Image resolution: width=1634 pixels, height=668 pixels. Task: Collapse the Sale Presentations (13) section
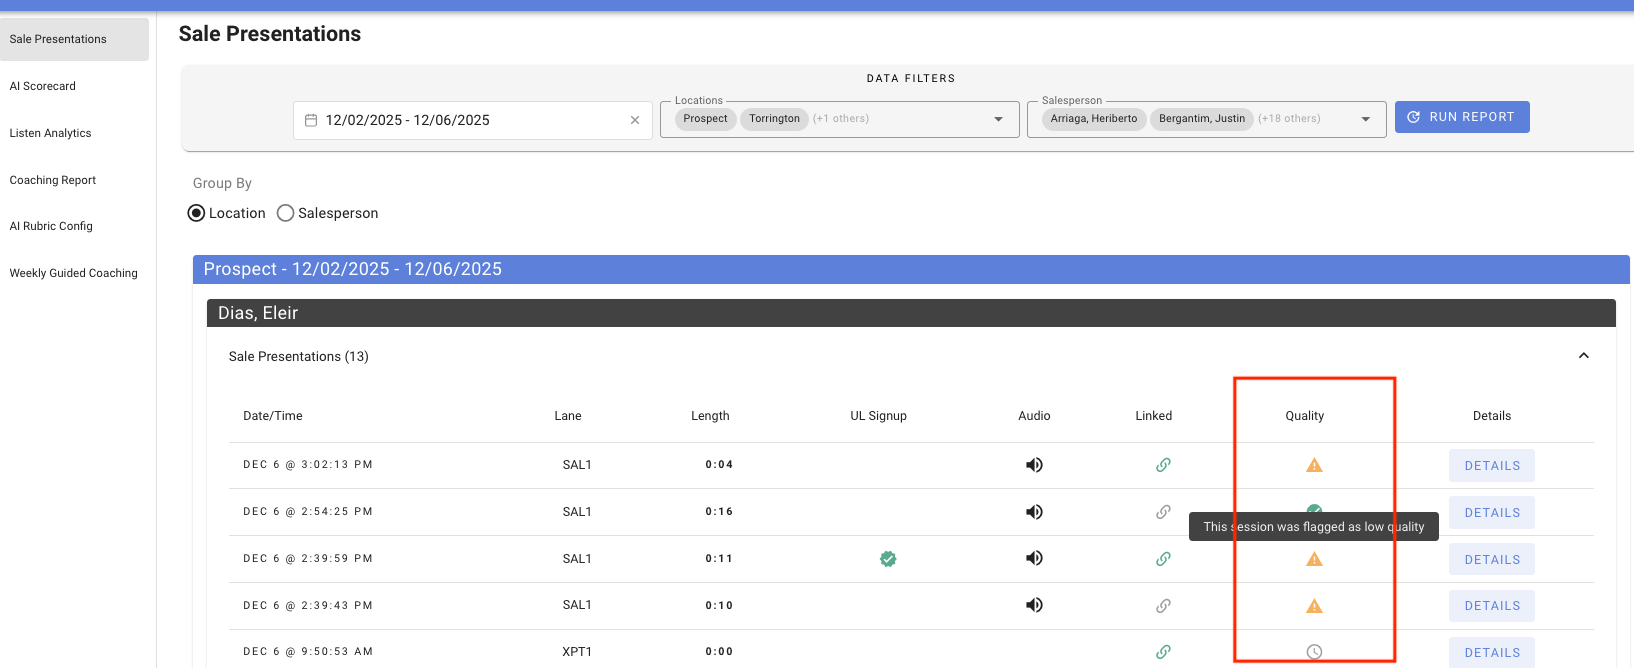1584,356
